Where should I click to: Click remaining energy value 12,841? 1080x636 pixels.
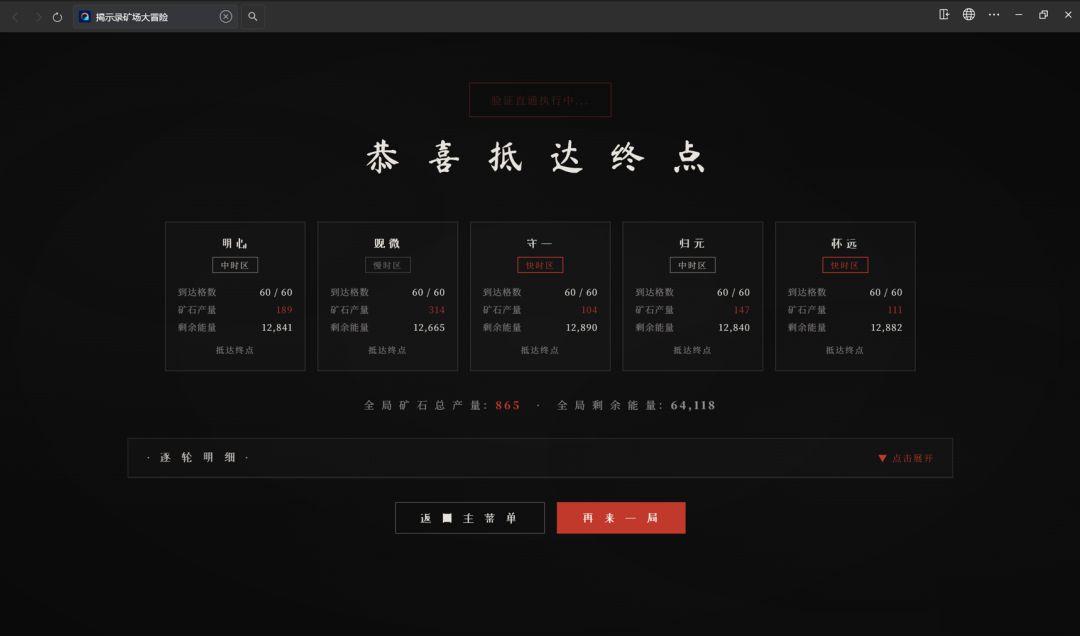pyautogui.click(x=277, y=328)
